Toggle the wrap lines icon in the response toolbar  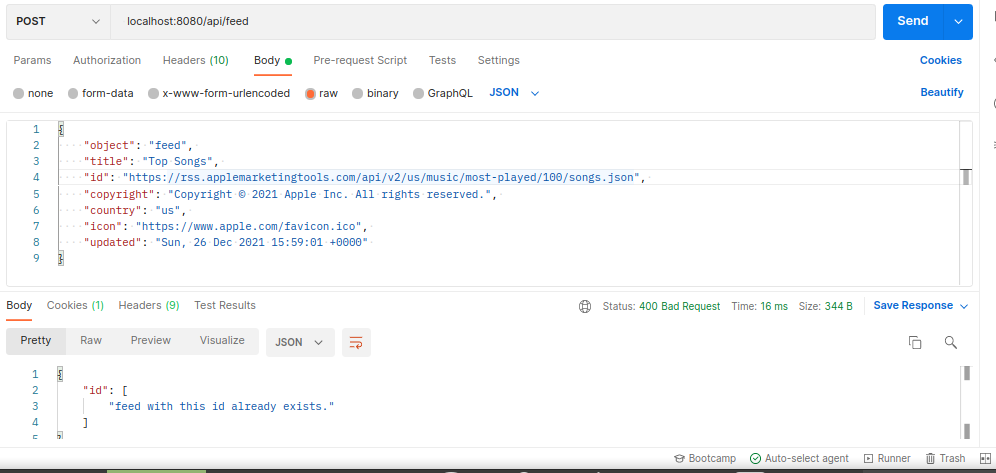[356, 342]
